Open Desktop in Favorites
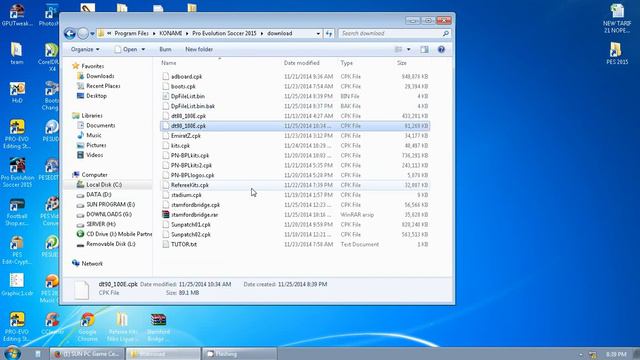The height and width of the screenshot is (360, 640). [96, 96]
